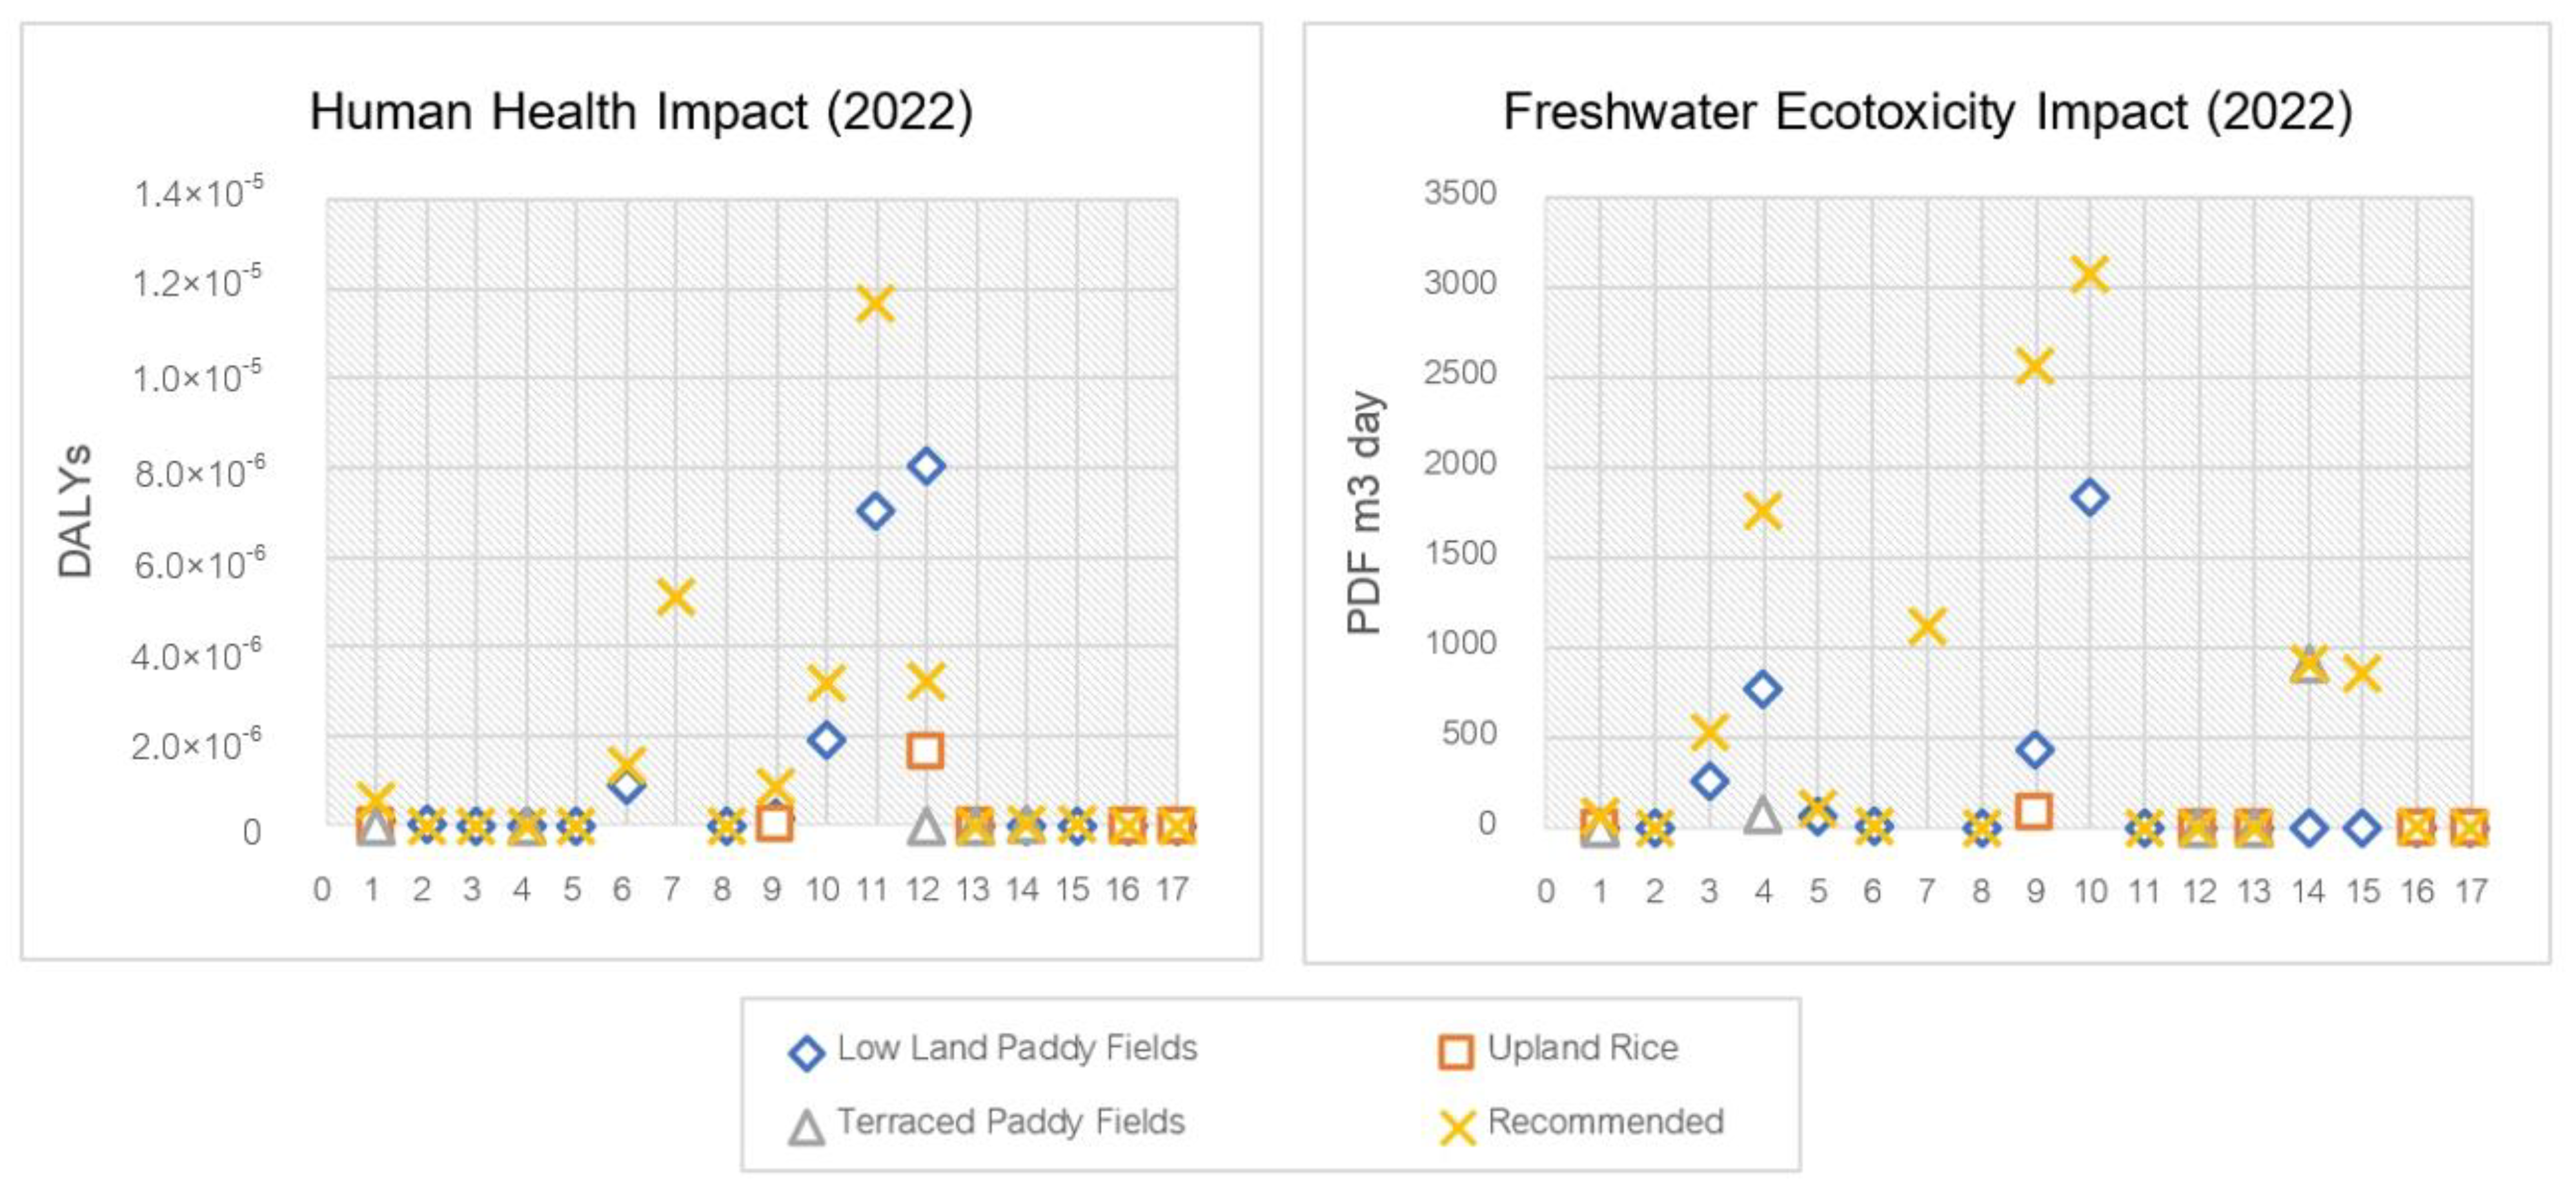Click the Upland Rice square legend icon

[x=1455, y=1052]
